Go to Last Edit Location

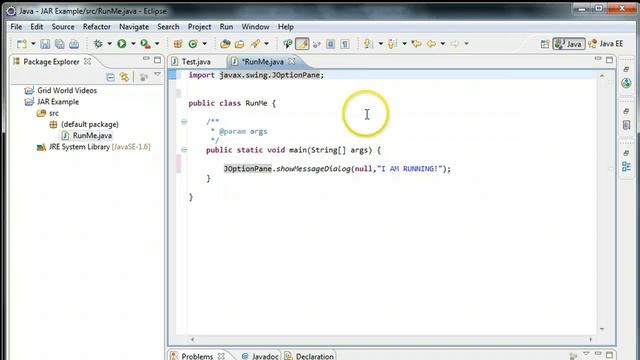pos(416,44)
